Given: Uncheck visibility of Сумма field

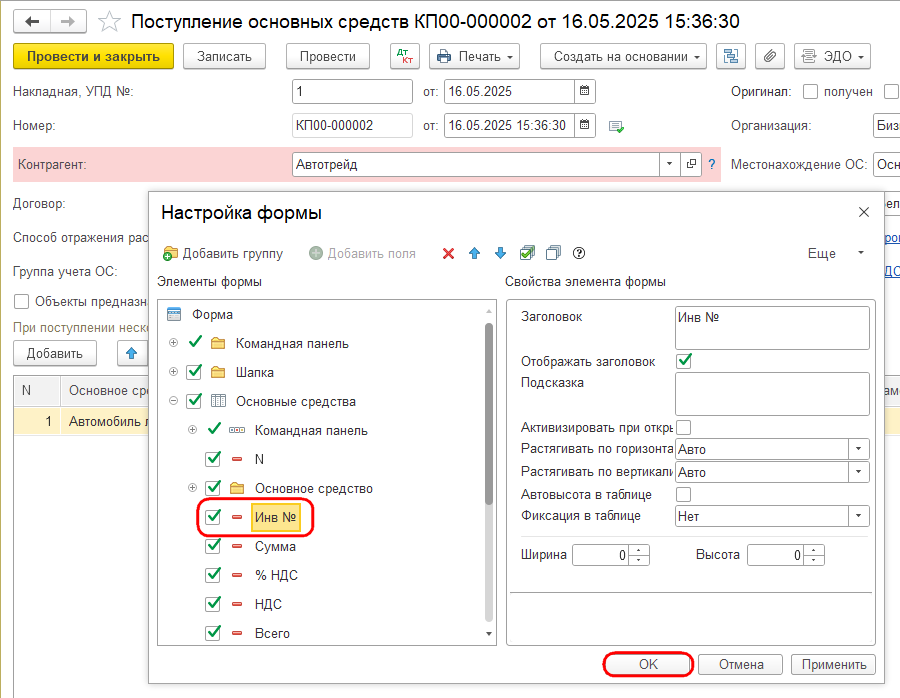Looking at the screenshot, I should pyautogui.click(x=213, y=545).
